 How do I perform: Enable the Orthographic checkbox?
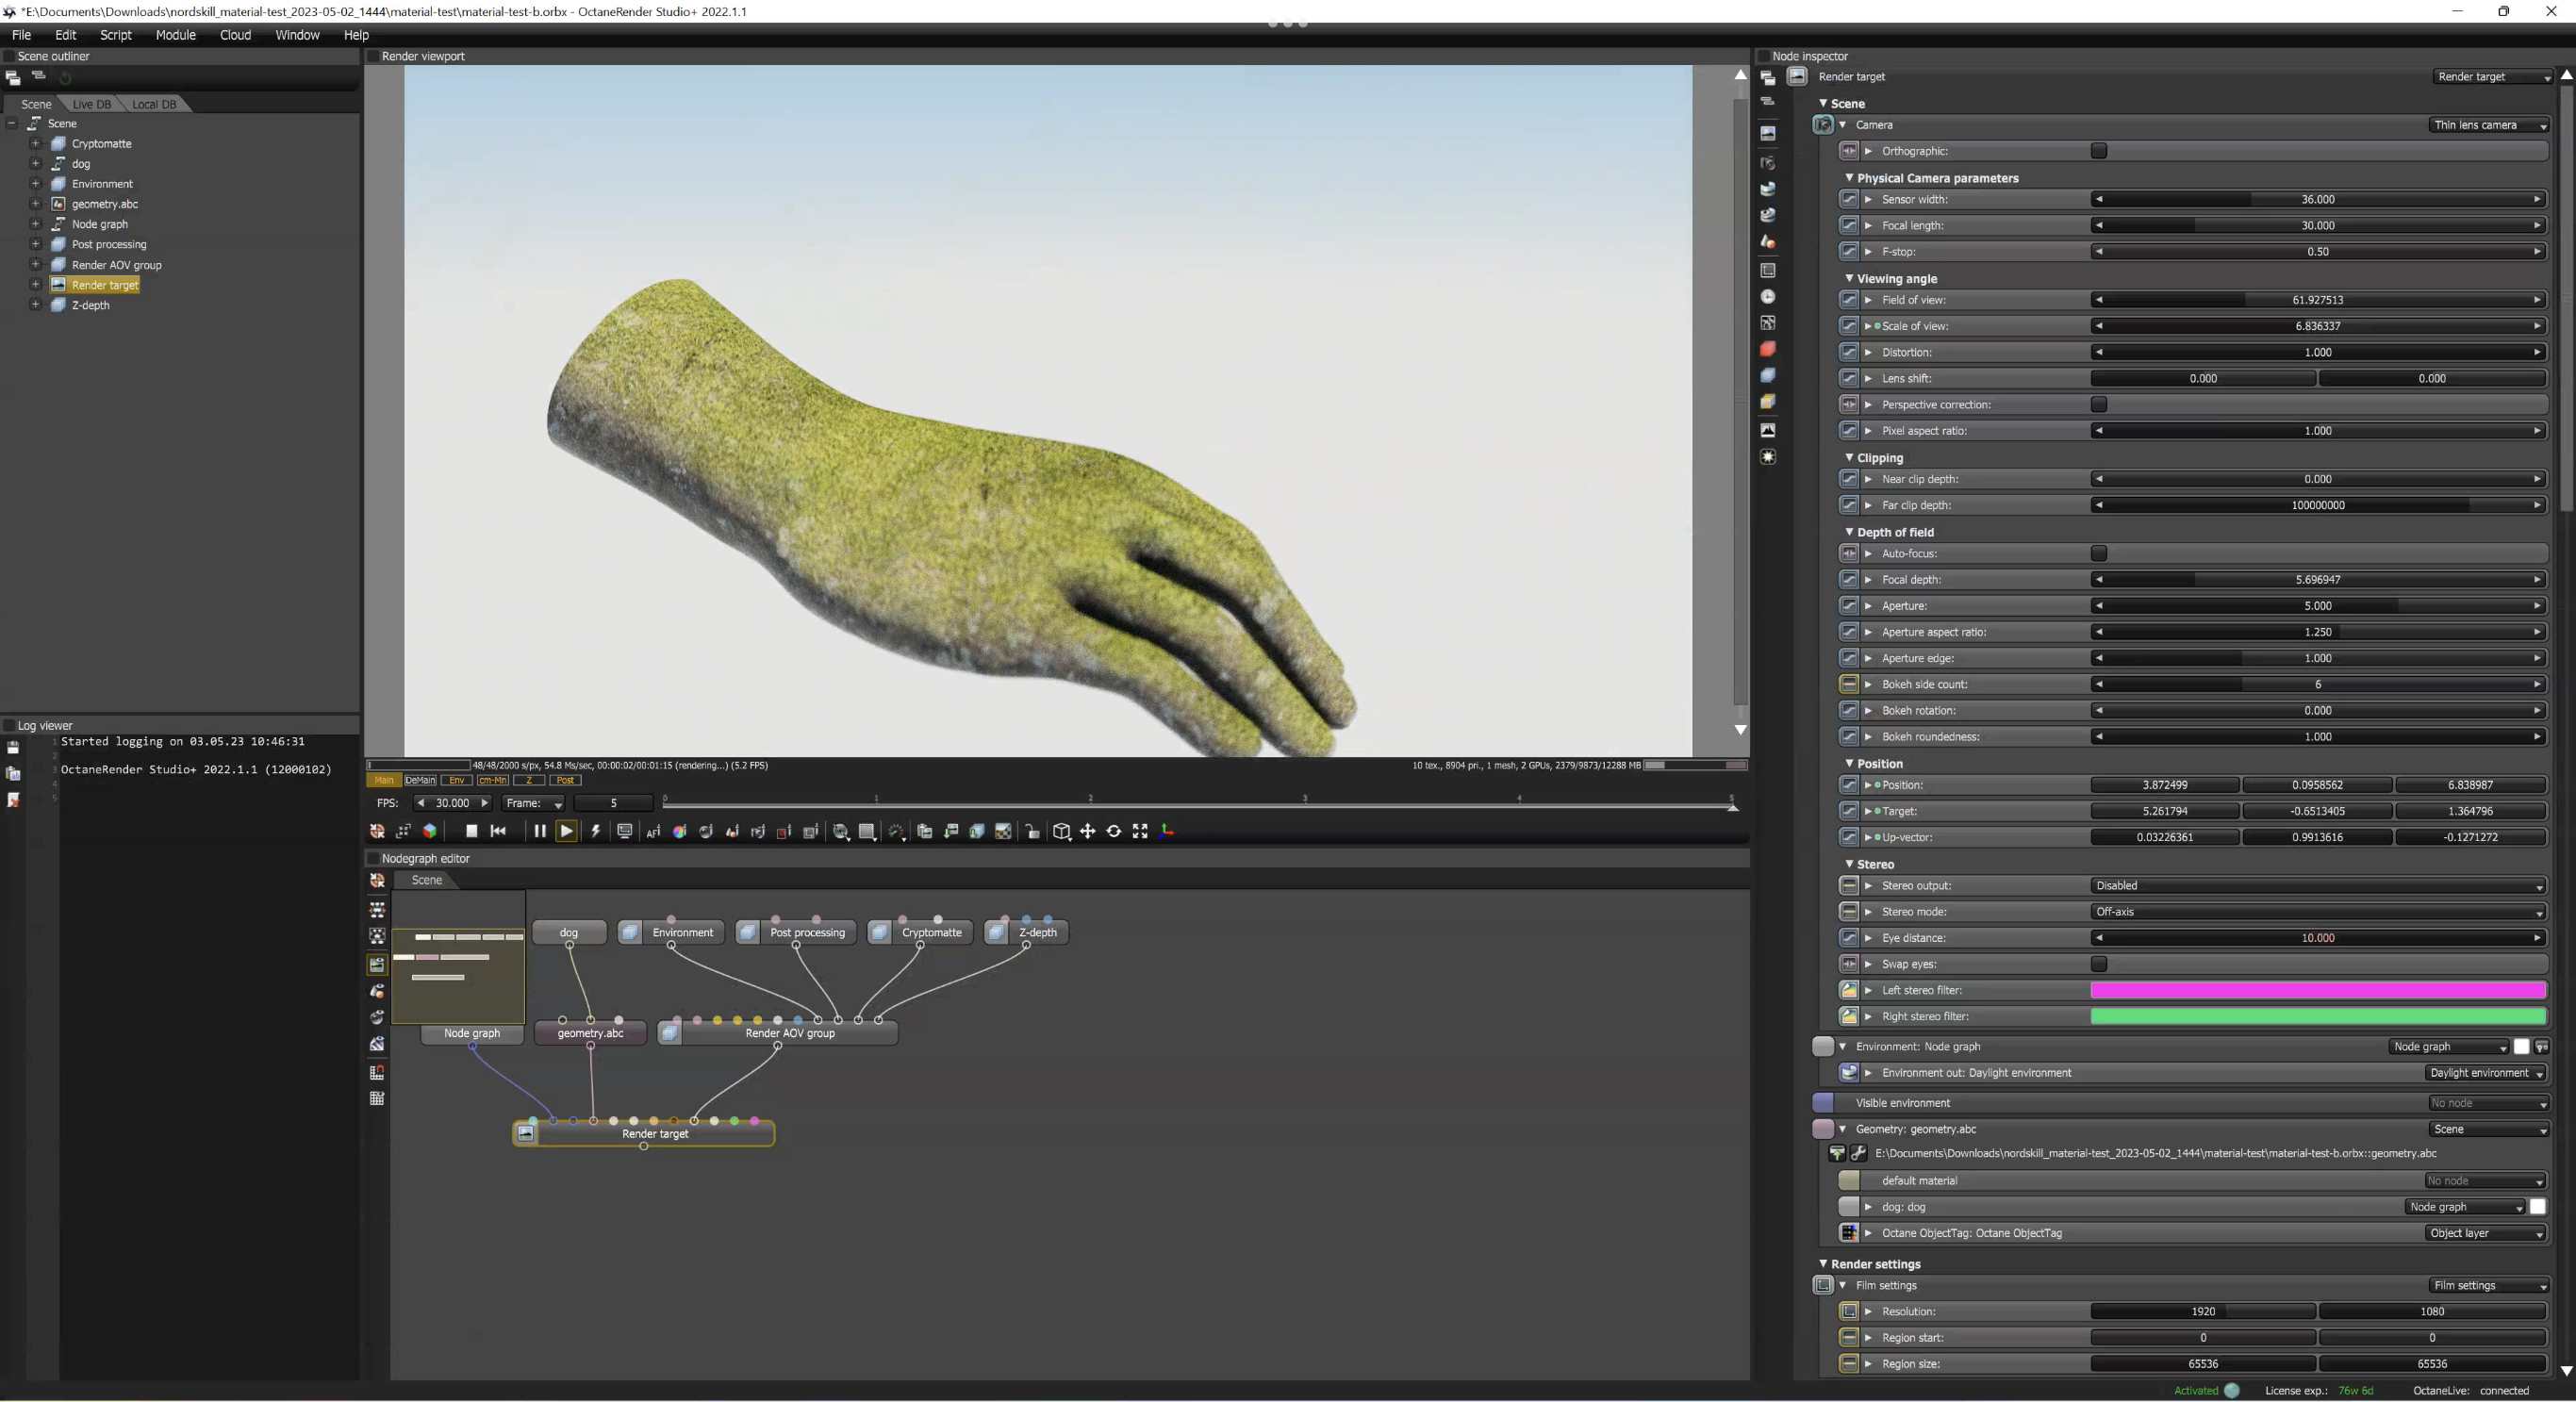point(2098,151)
